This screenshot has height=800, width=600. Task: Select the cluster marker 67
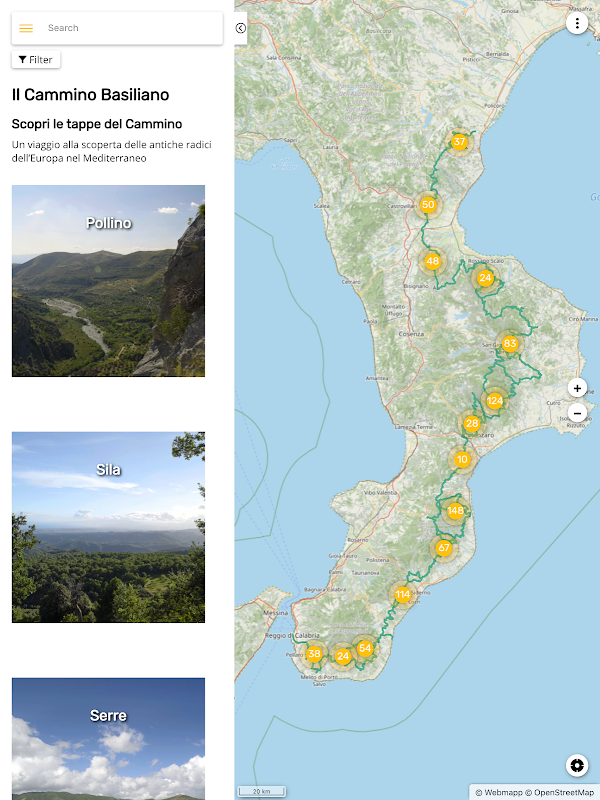[444, 548]
